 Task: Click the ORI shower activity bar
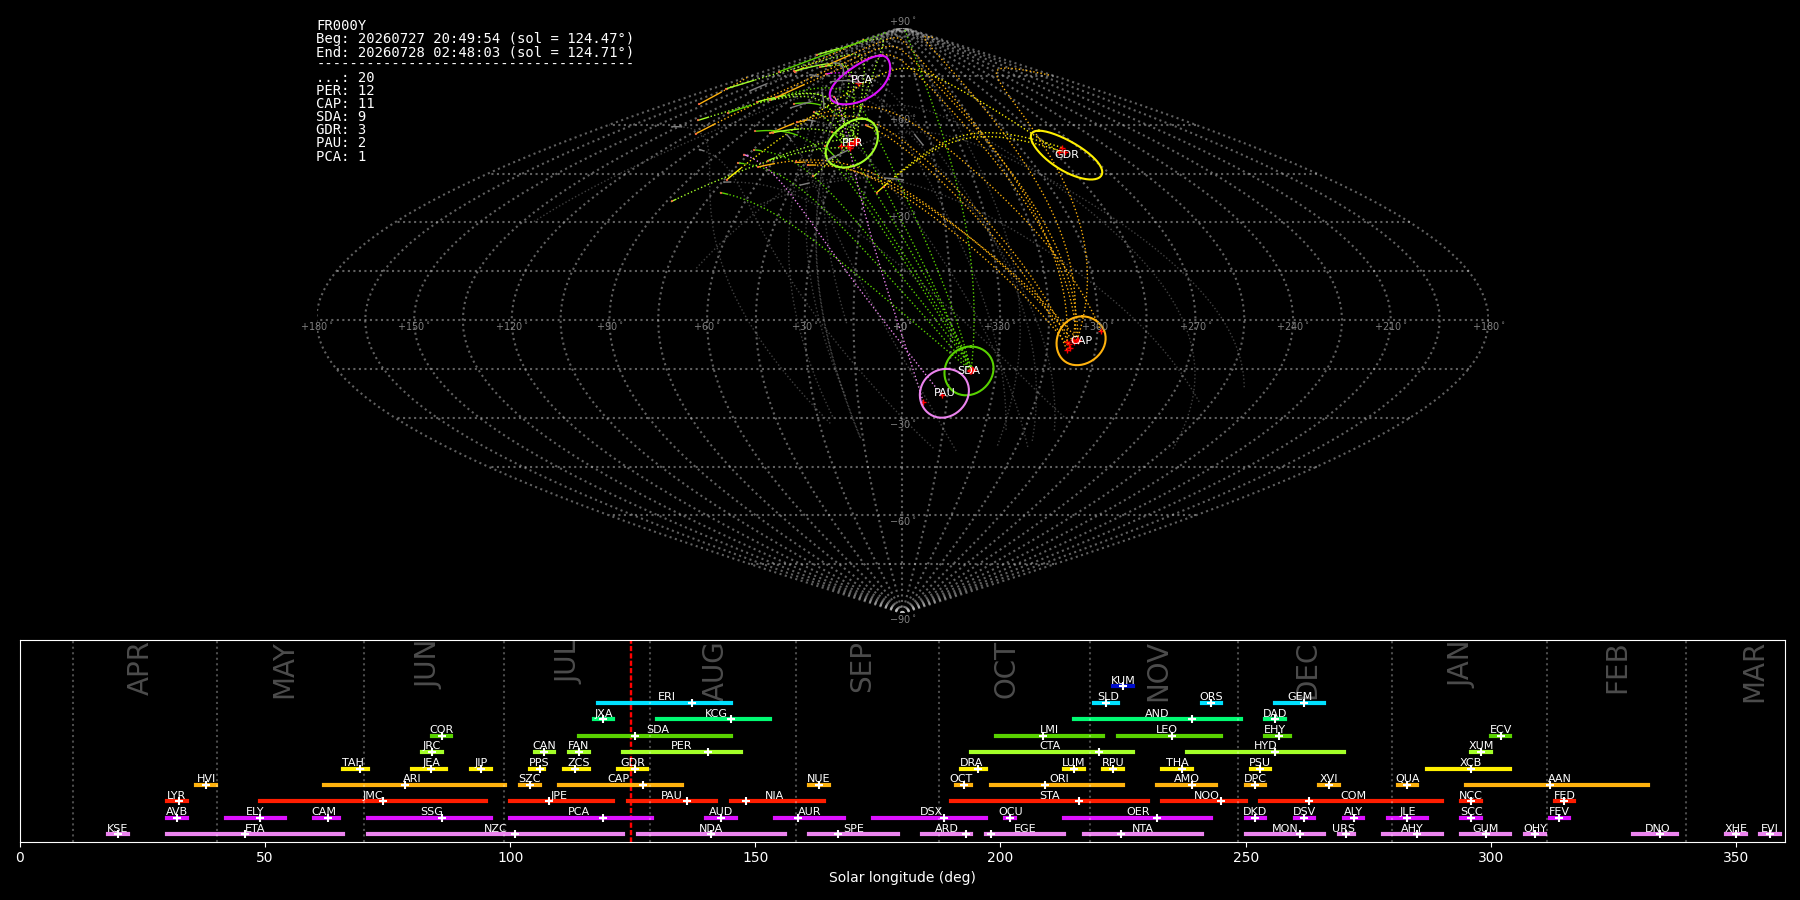[1057, 785]
